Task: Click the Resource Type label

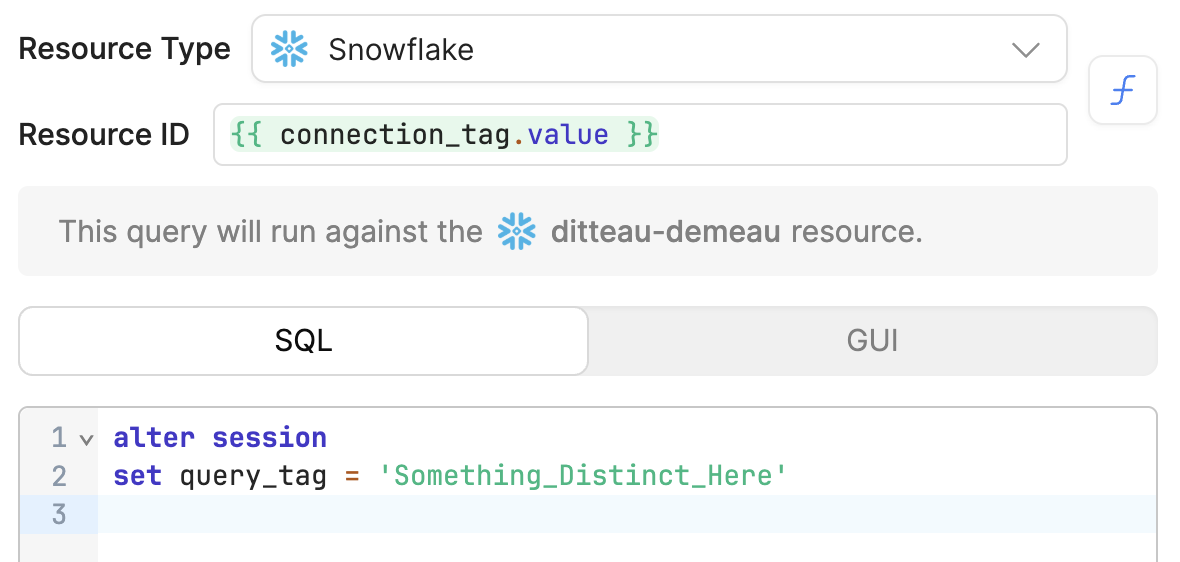Action: point(124,49)
